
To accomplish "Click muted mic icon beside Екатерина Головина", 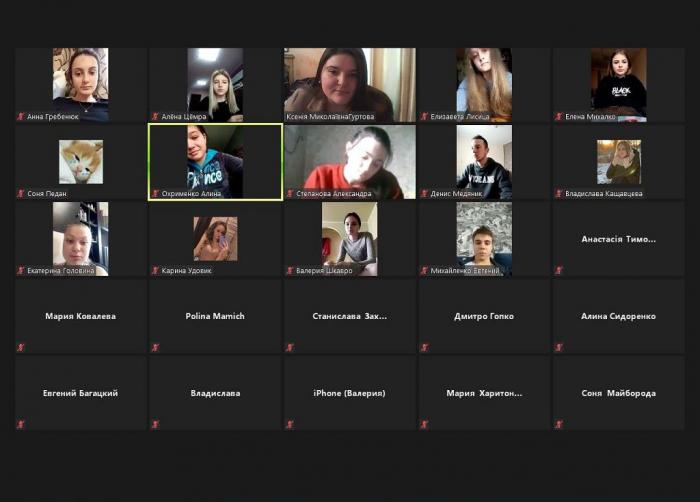I will [x=21, y=270].
